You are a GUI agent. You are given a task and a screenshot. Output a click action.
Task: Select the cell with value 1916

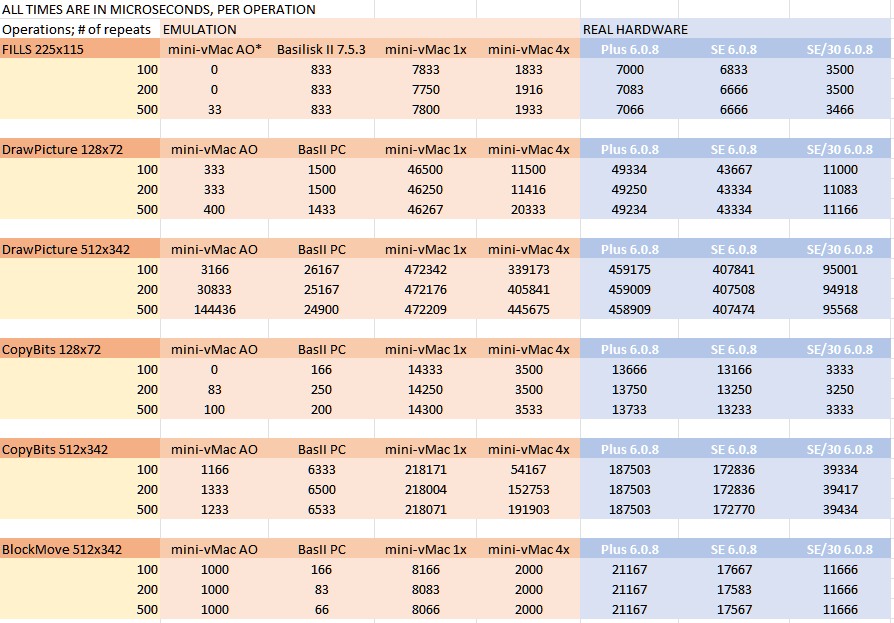[x=529, y=89]
